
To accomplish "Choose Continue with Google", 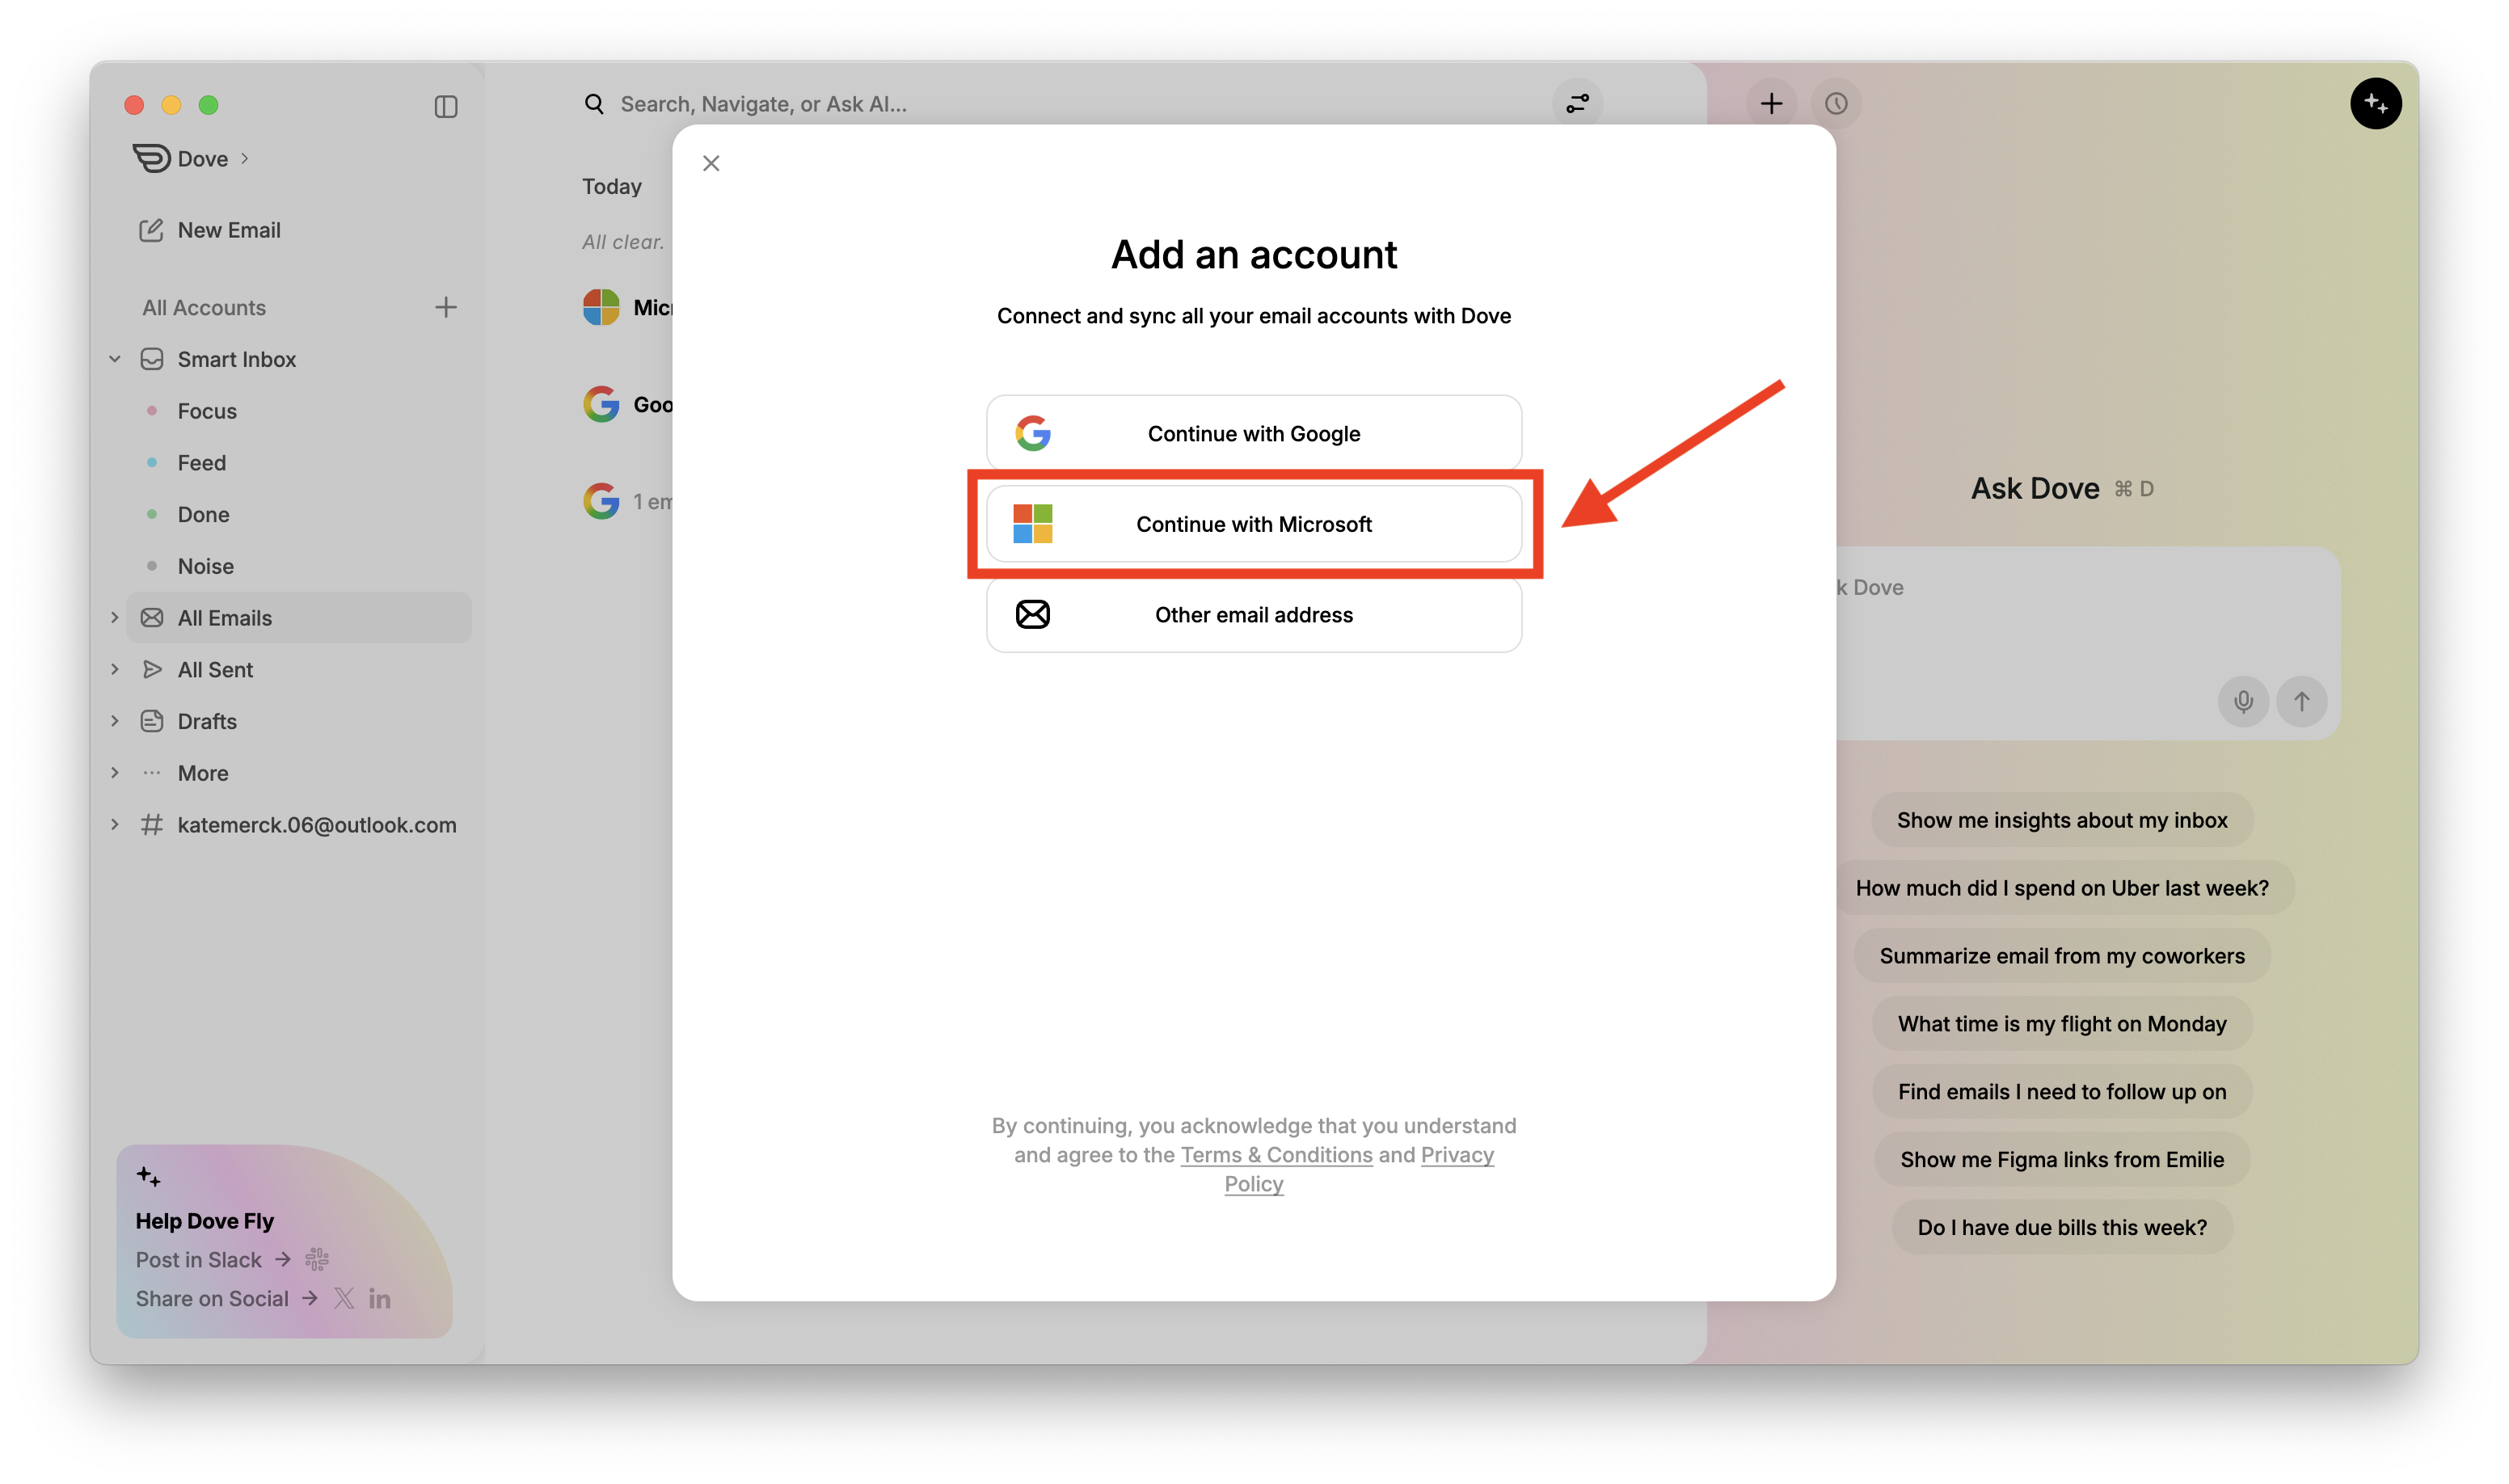I will pos(1253,434).
